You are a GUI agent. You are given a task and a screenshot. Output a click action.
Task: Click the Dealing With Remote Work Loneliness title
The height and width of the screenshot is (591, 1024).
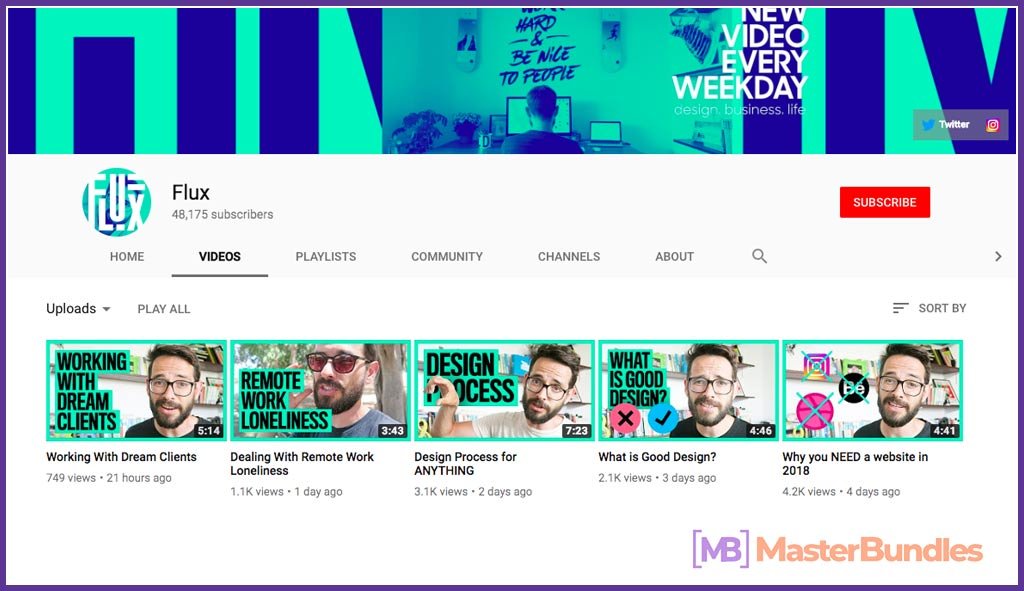(302, 464)
